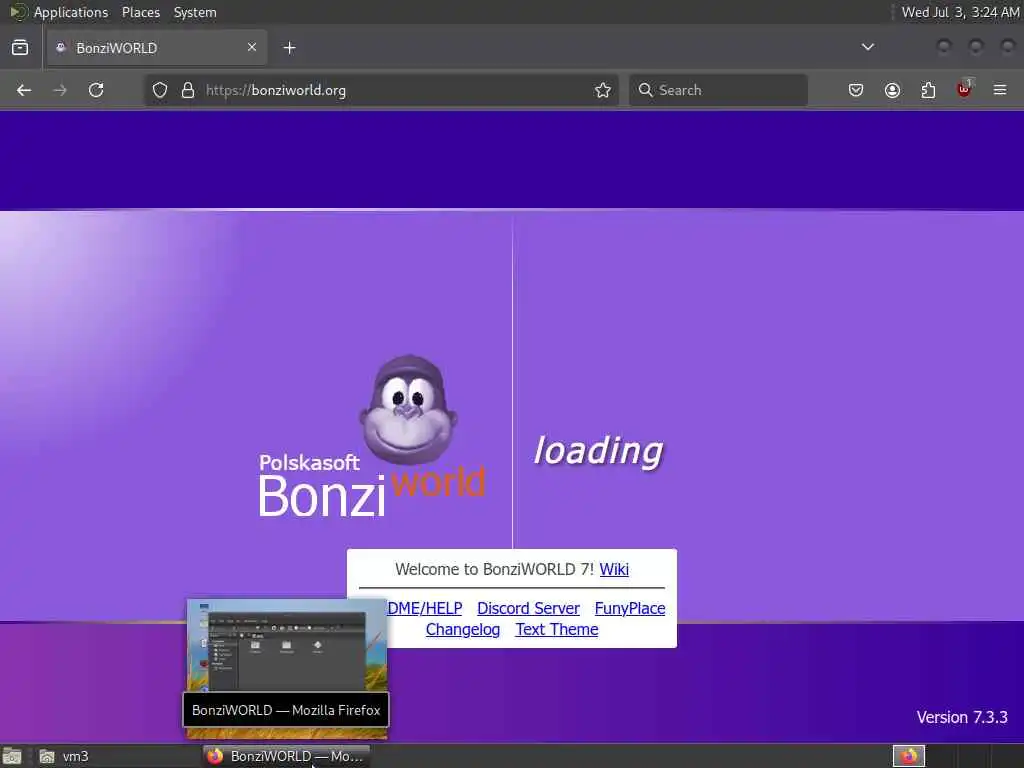Click the forward navigation arrow
Screen dimensions: 1024x768
[60, 90]
